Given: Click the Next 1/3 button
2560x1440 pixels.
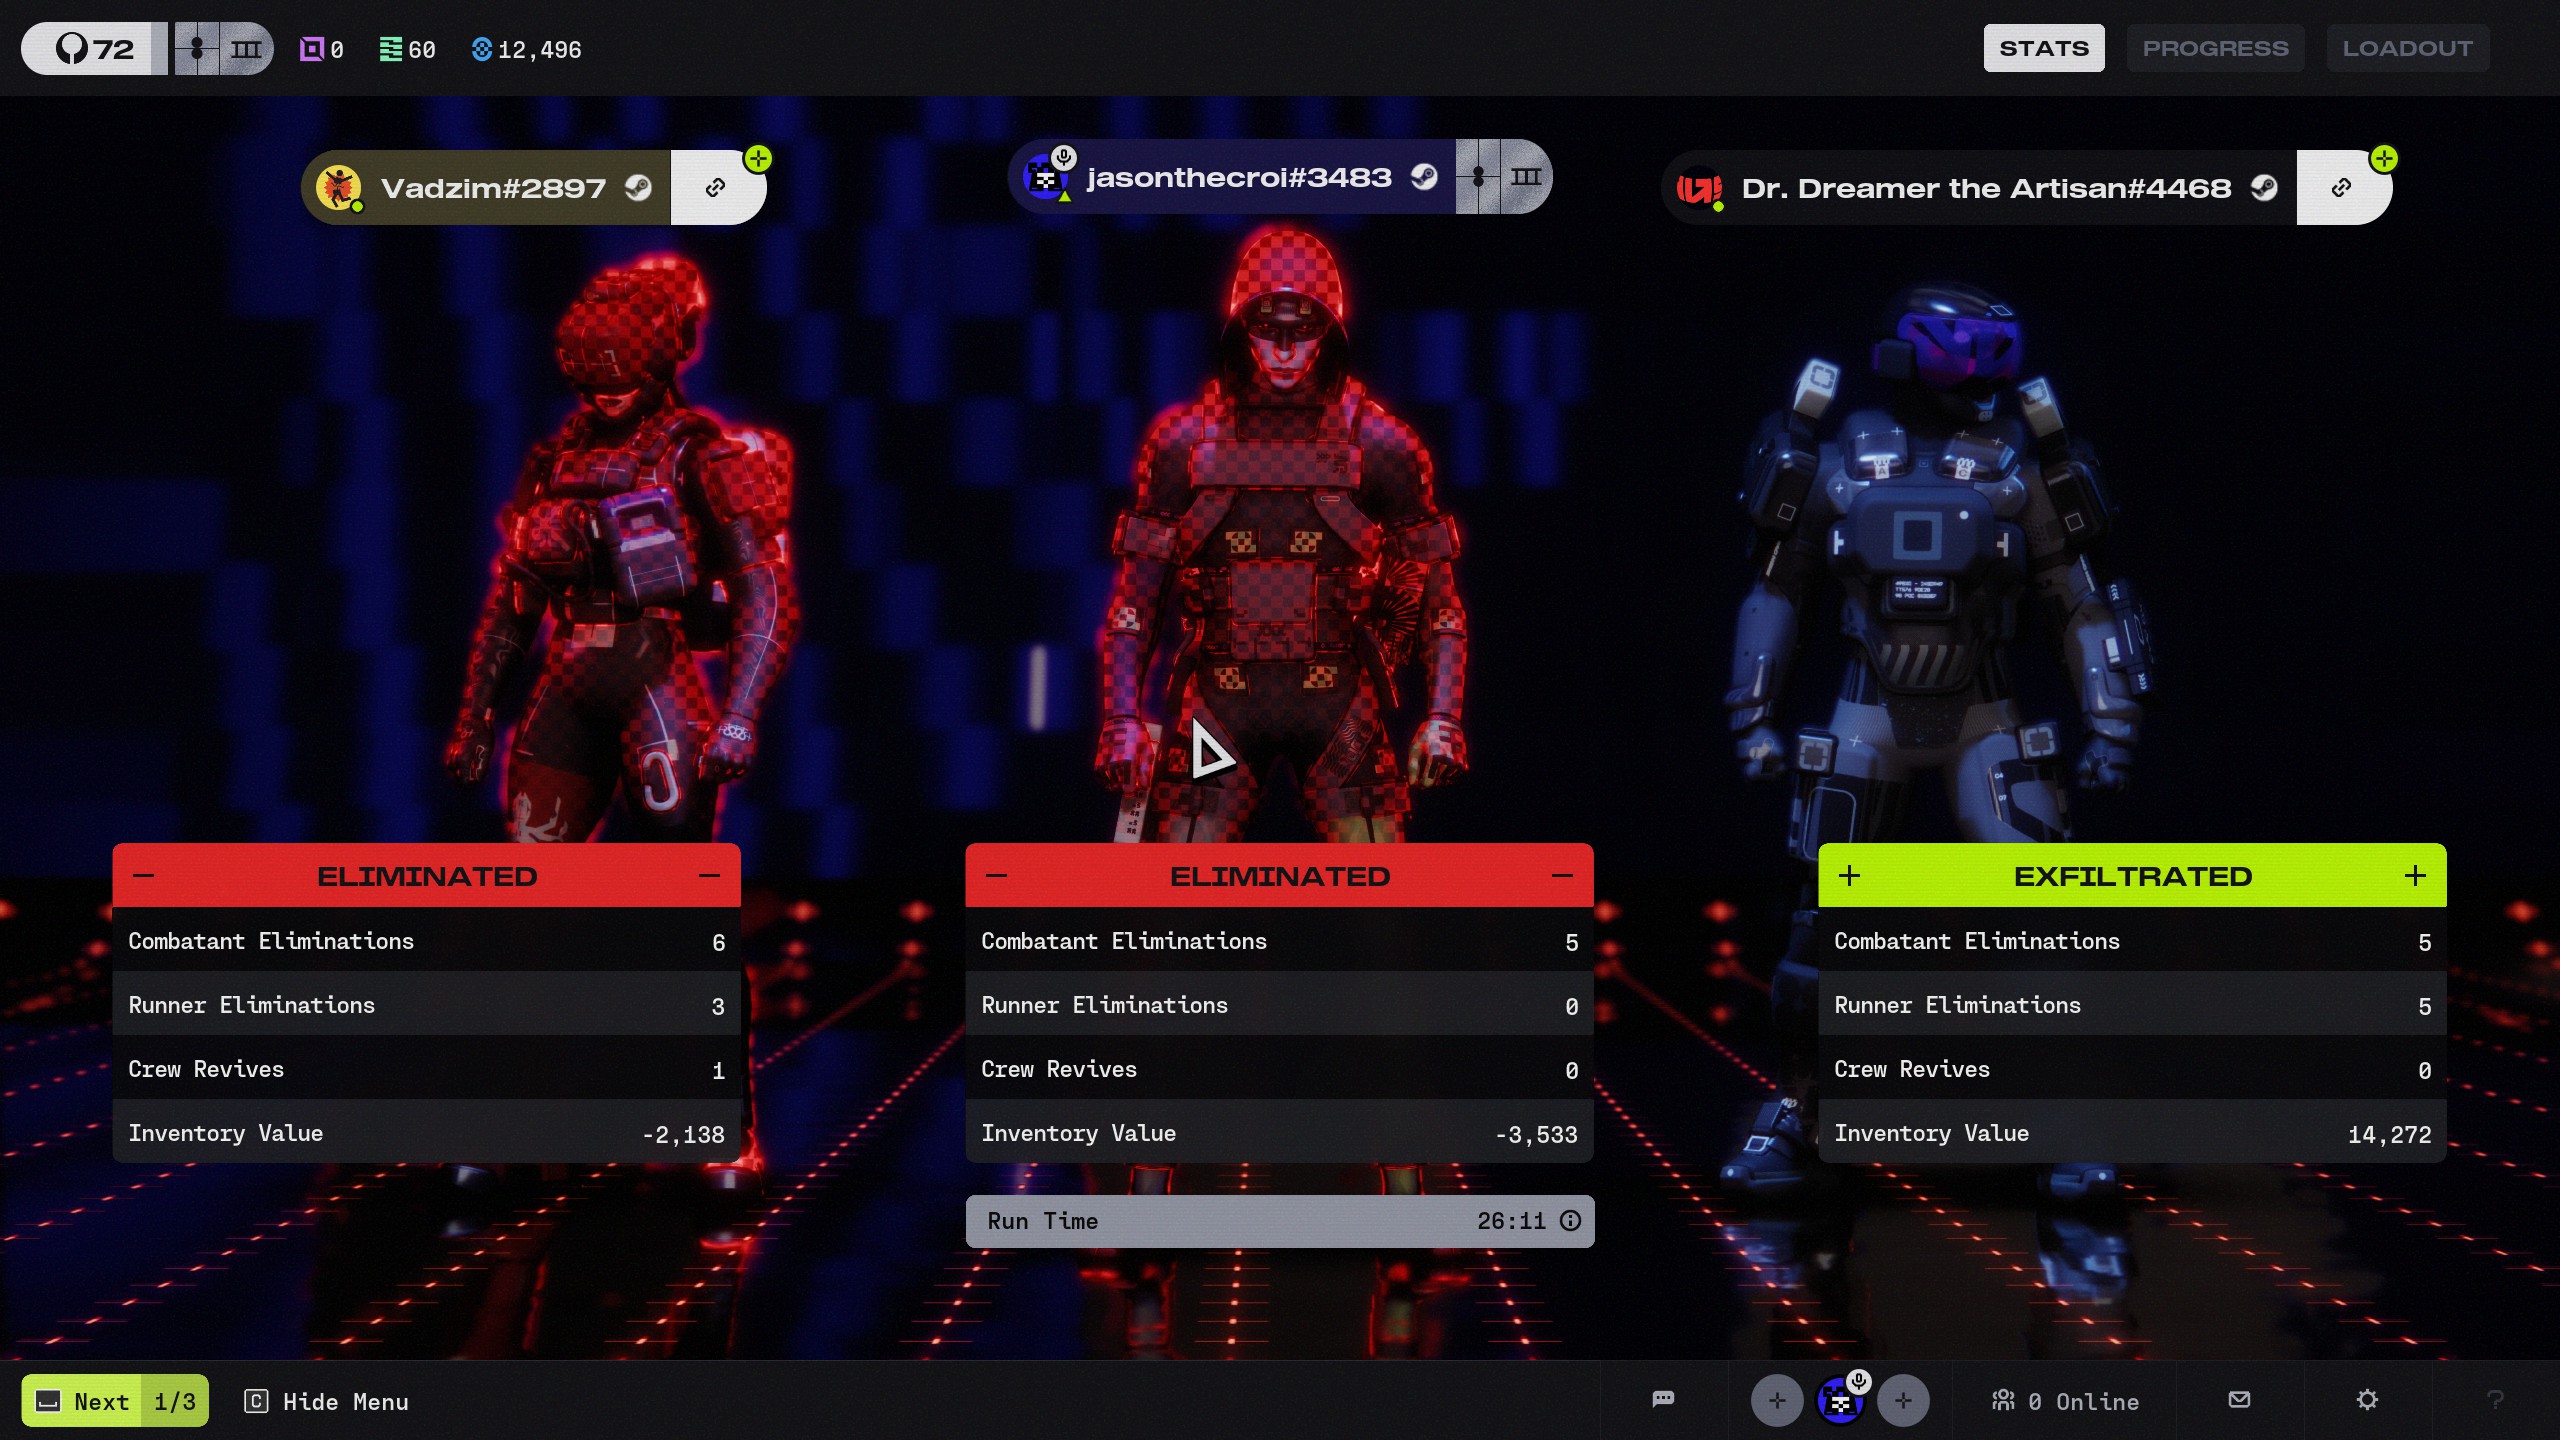Looking at the screenshot, I should [x=115, y=1401].
